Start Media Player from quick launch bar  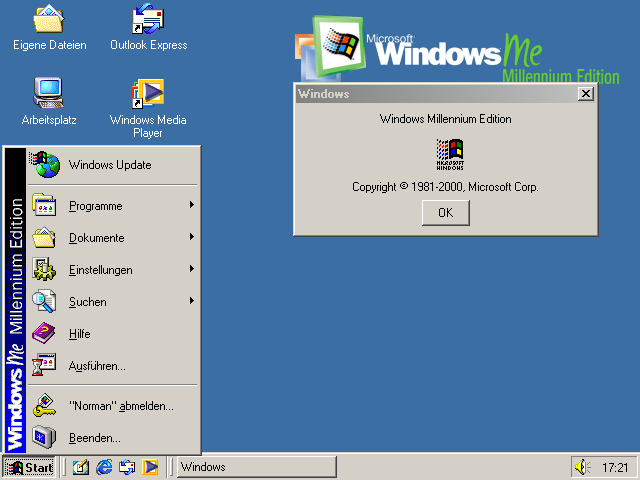tap(150, 467)
